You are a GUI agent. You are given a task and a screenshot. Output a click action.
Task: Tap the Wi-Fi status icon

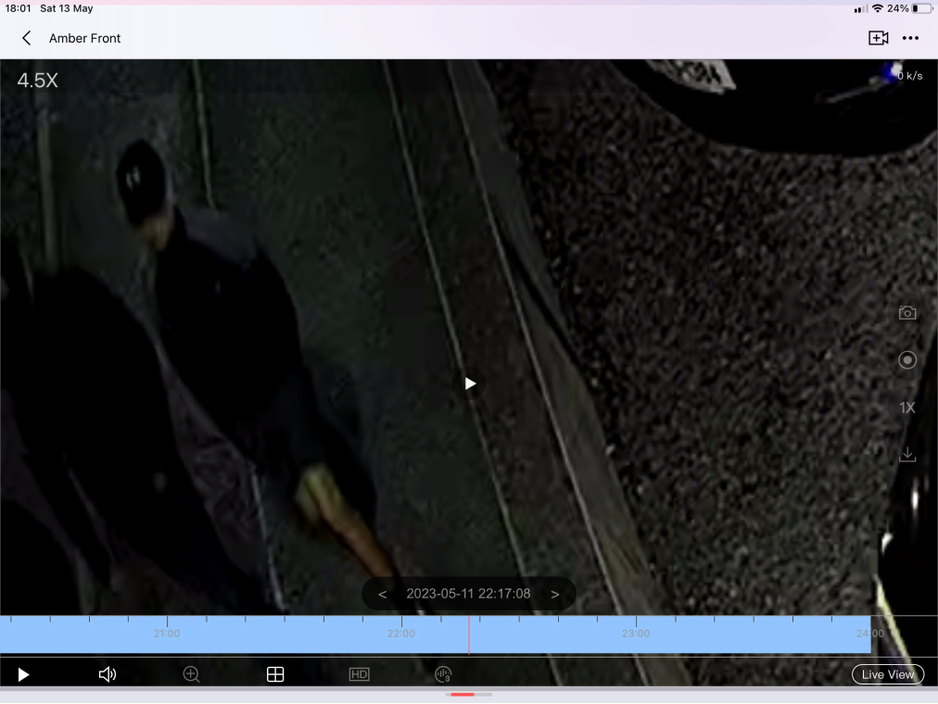coord(878,8)
